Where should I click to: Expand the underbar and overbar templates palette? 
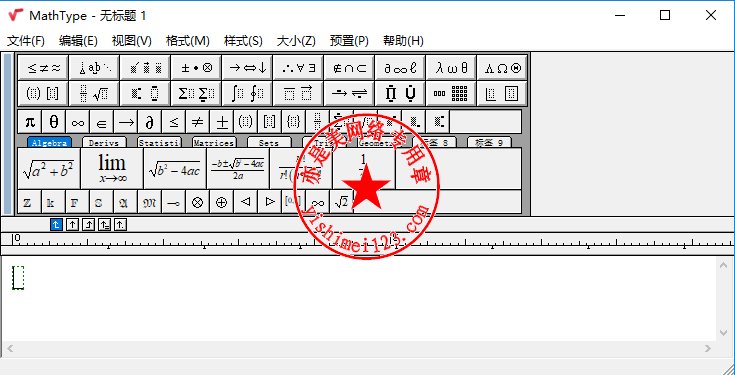(x=298, y=94)
